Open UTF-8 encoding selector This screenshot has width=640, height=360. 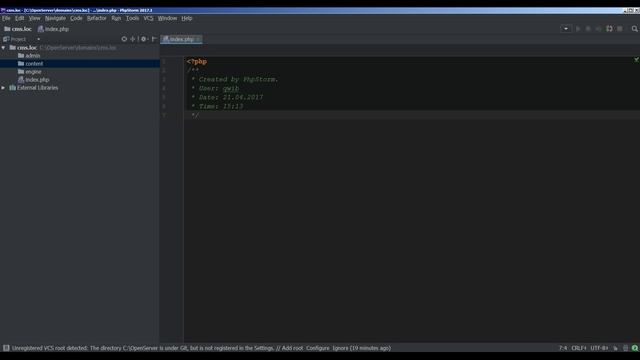[599, 348]
